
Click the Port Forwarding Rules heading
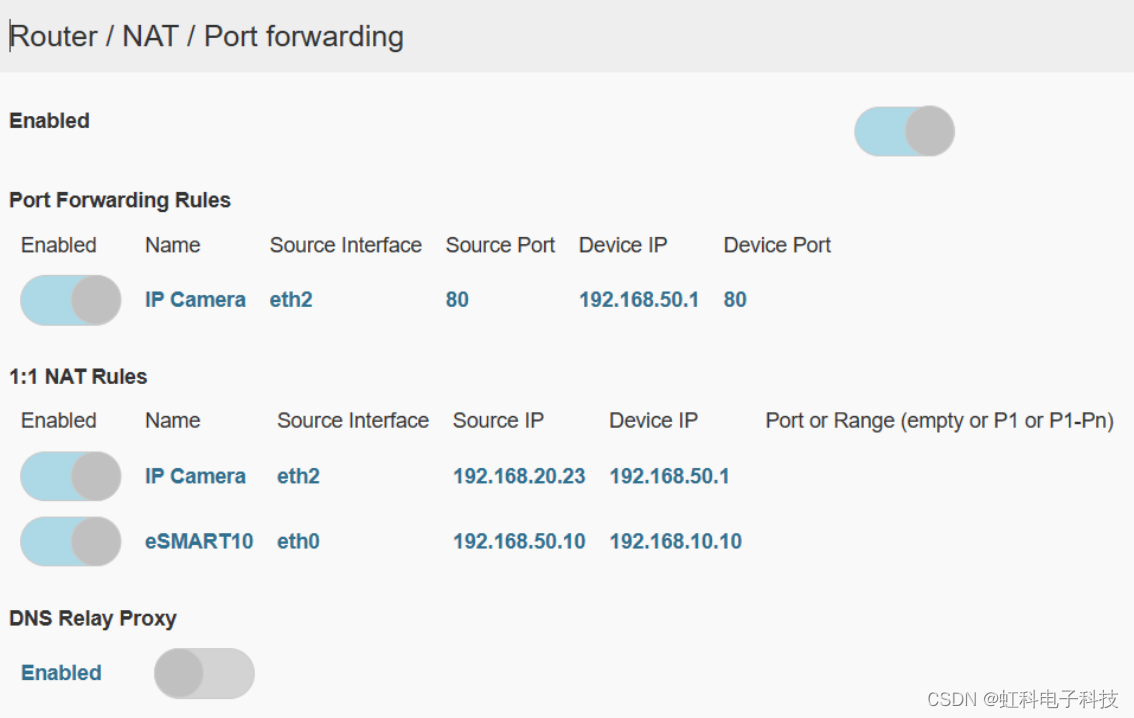point(119,200)
